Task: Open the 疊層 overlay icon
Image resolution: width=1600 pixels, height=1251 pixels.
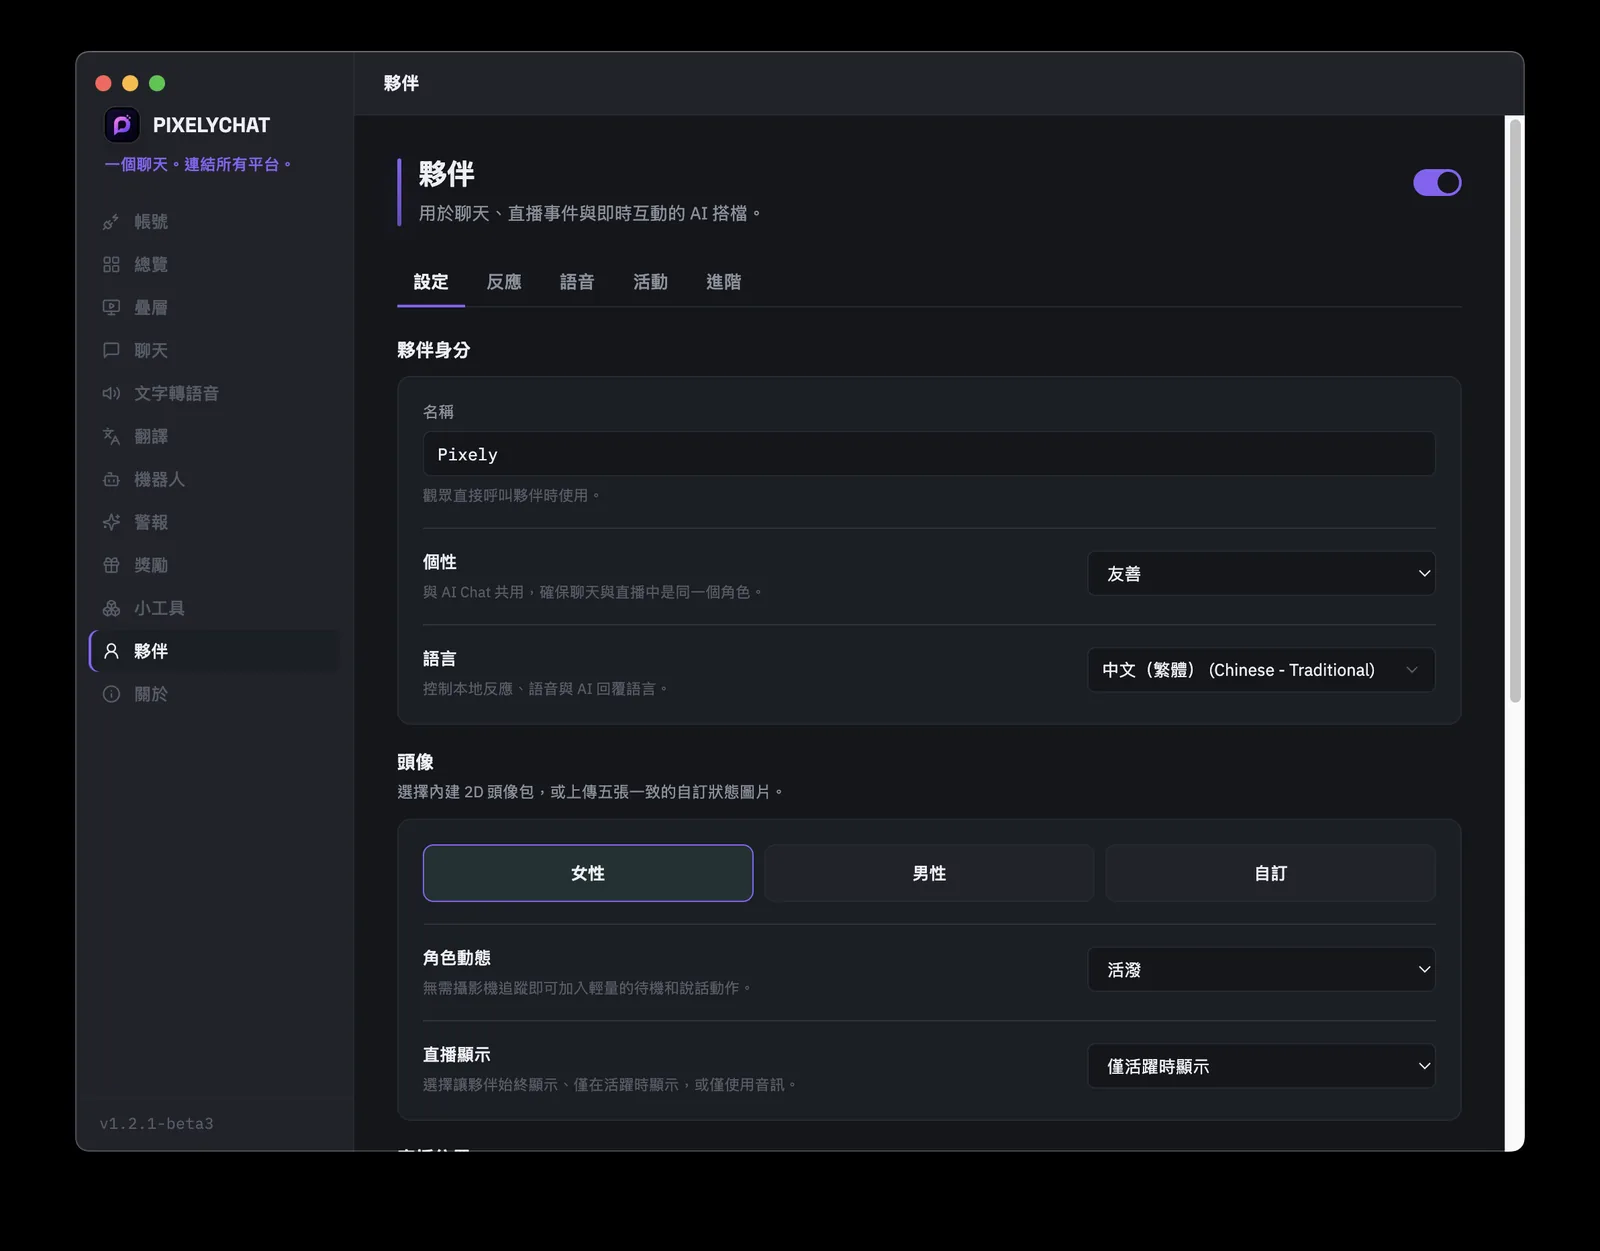Action: 111,308
